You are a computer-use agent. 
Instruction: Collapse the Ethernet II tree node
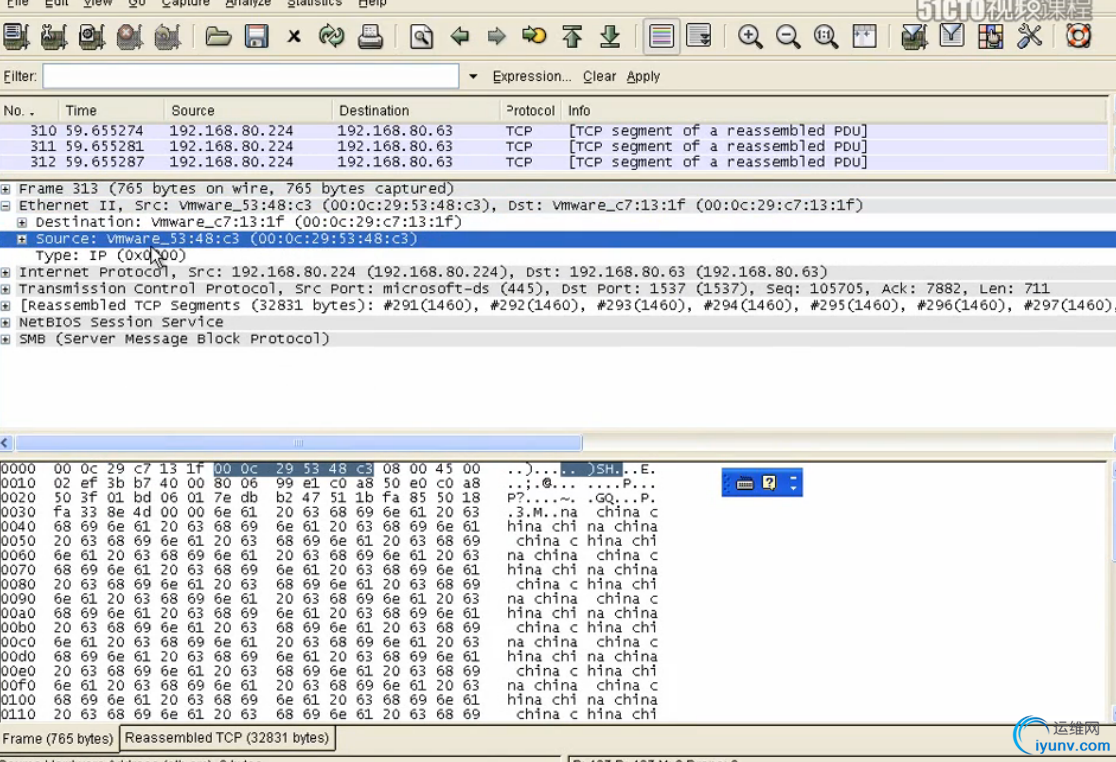[x=6, y=206]
